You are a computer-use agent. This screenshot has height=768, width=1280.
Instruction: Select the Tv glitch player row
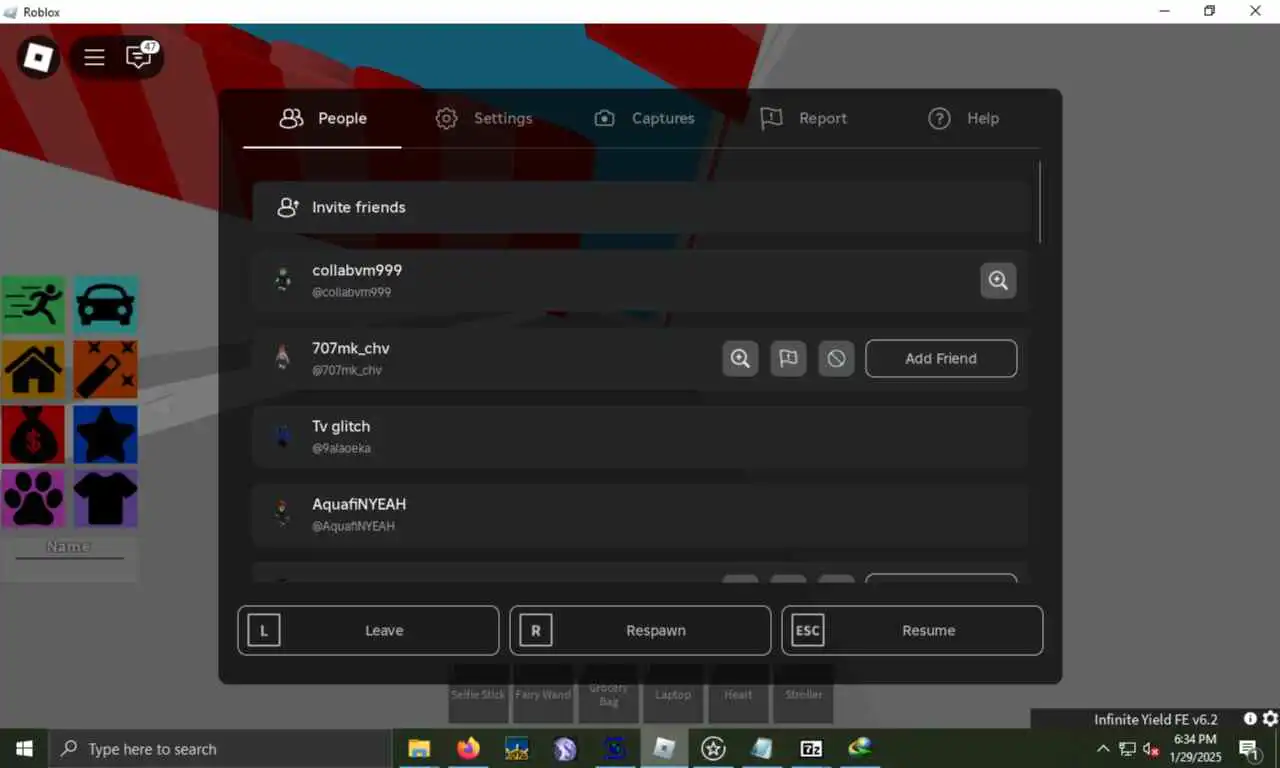641,436
